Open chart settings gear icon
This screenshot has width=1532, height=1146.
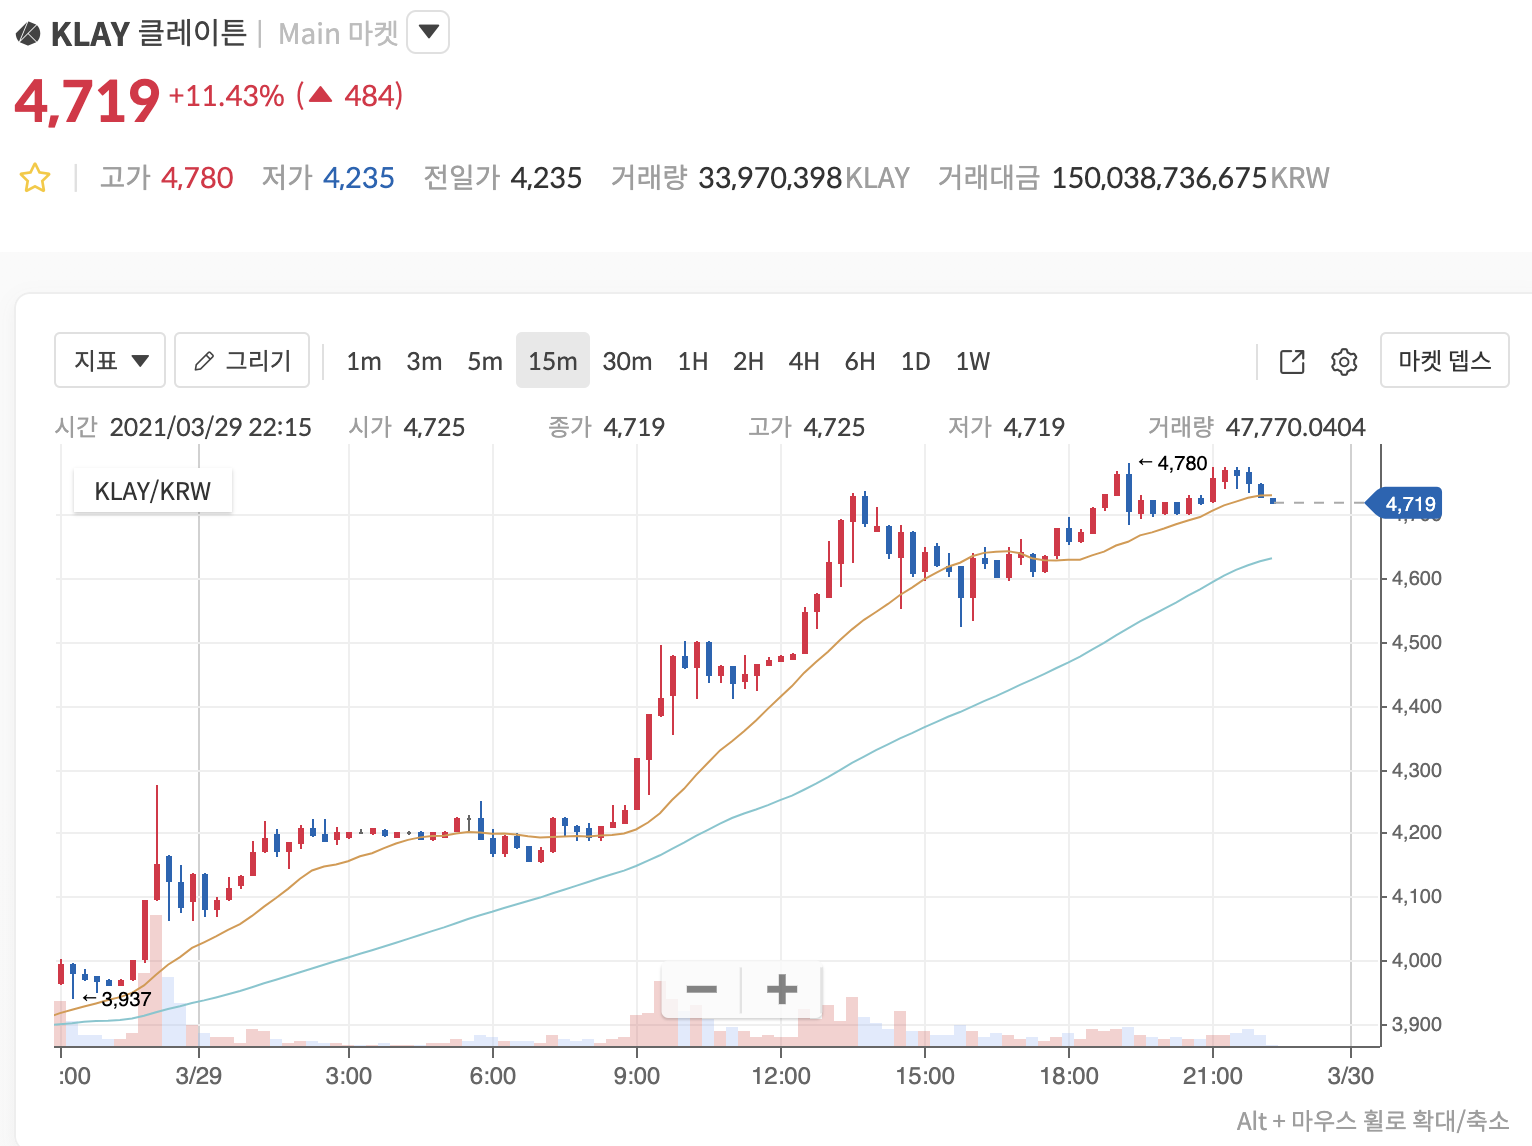[x=1344, y=361]
